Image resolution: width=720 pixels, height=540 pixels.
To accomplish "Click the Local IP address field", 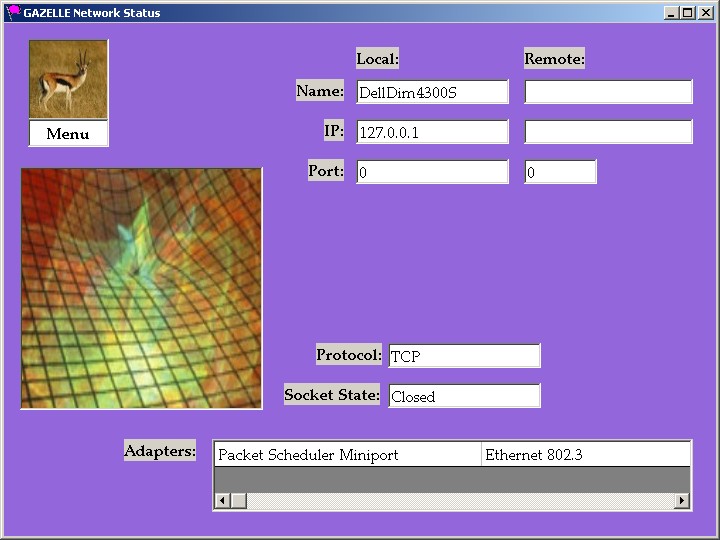I will [x=432, y=132].
